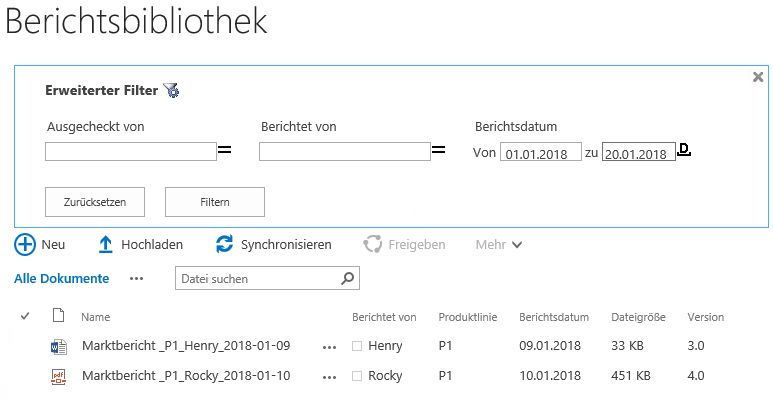The width and height of the screenshot is (773, 401).
Task: Click the filter settings icon beside Erweiterter Filter
Action: point(171,91)
